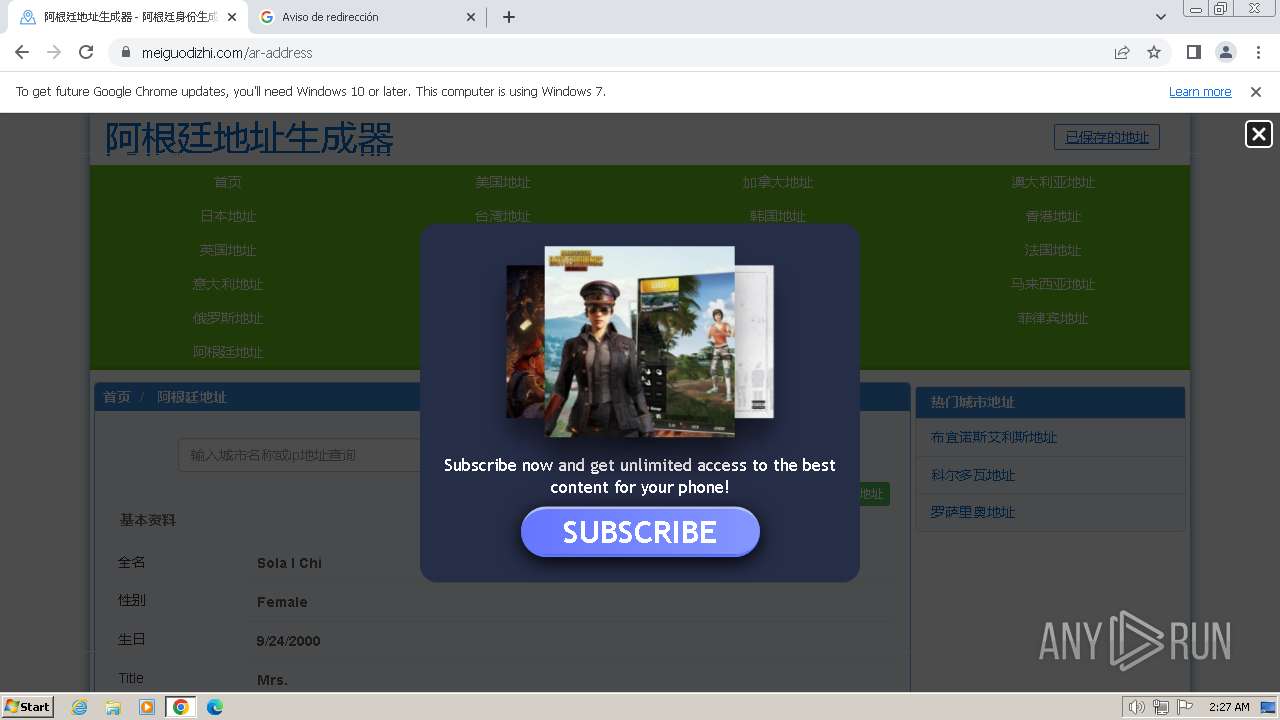This screenshot has width=1280, height=720.
Task: Open the Learn more link
Action: pyautogui.click(x=1200, y=91)
